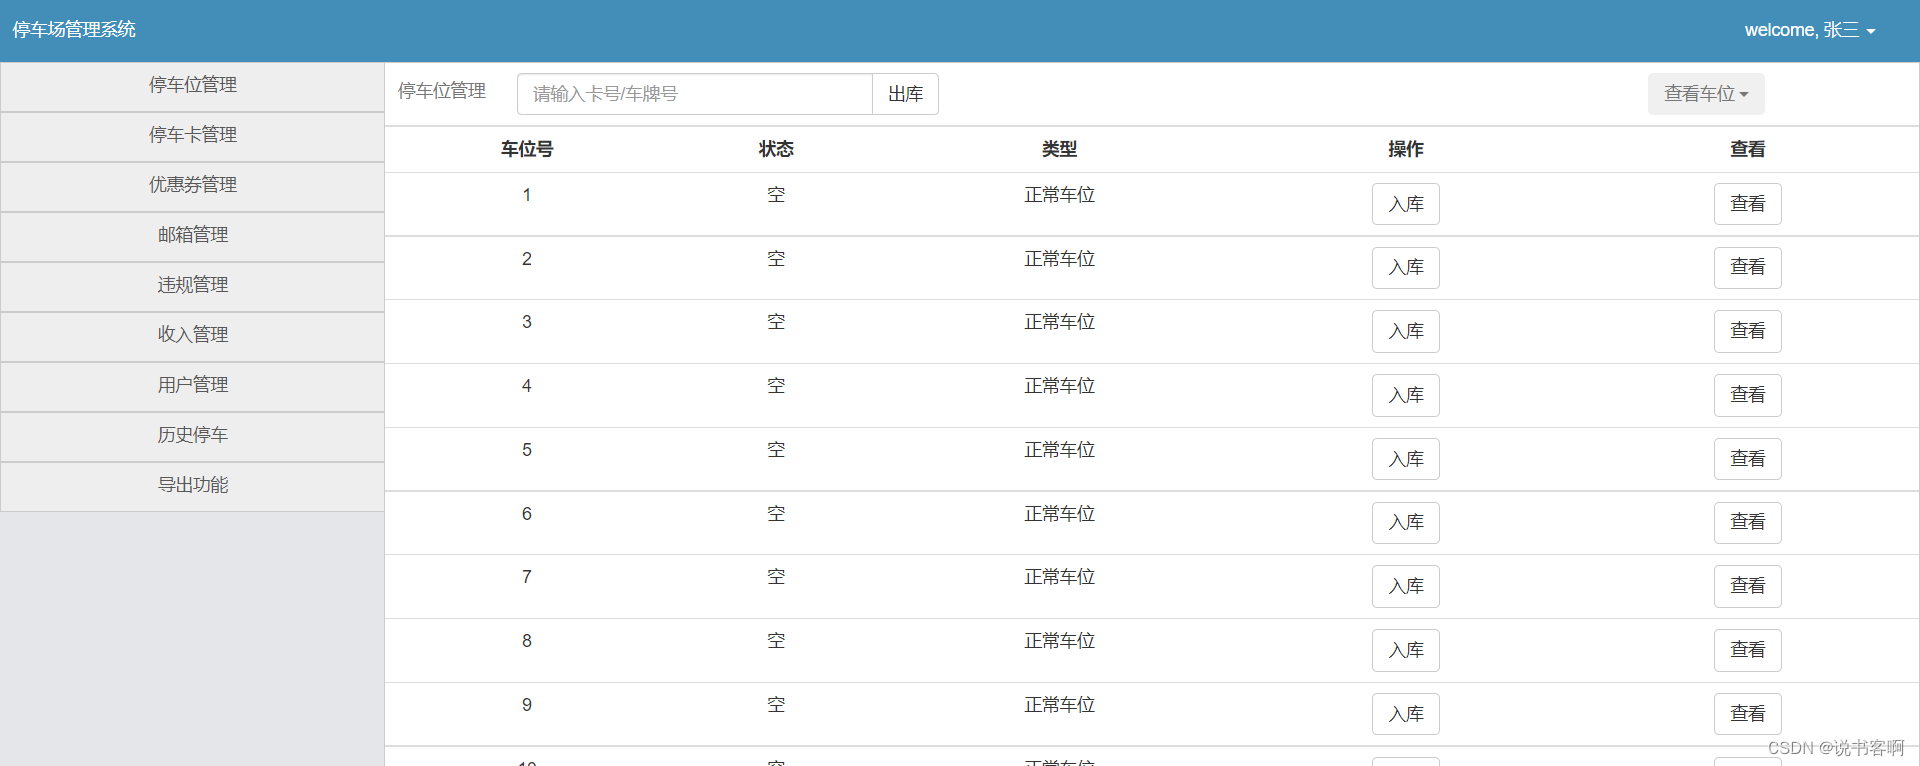View details of parking space 5
Screen dimensions: 1920x766
1748,459
